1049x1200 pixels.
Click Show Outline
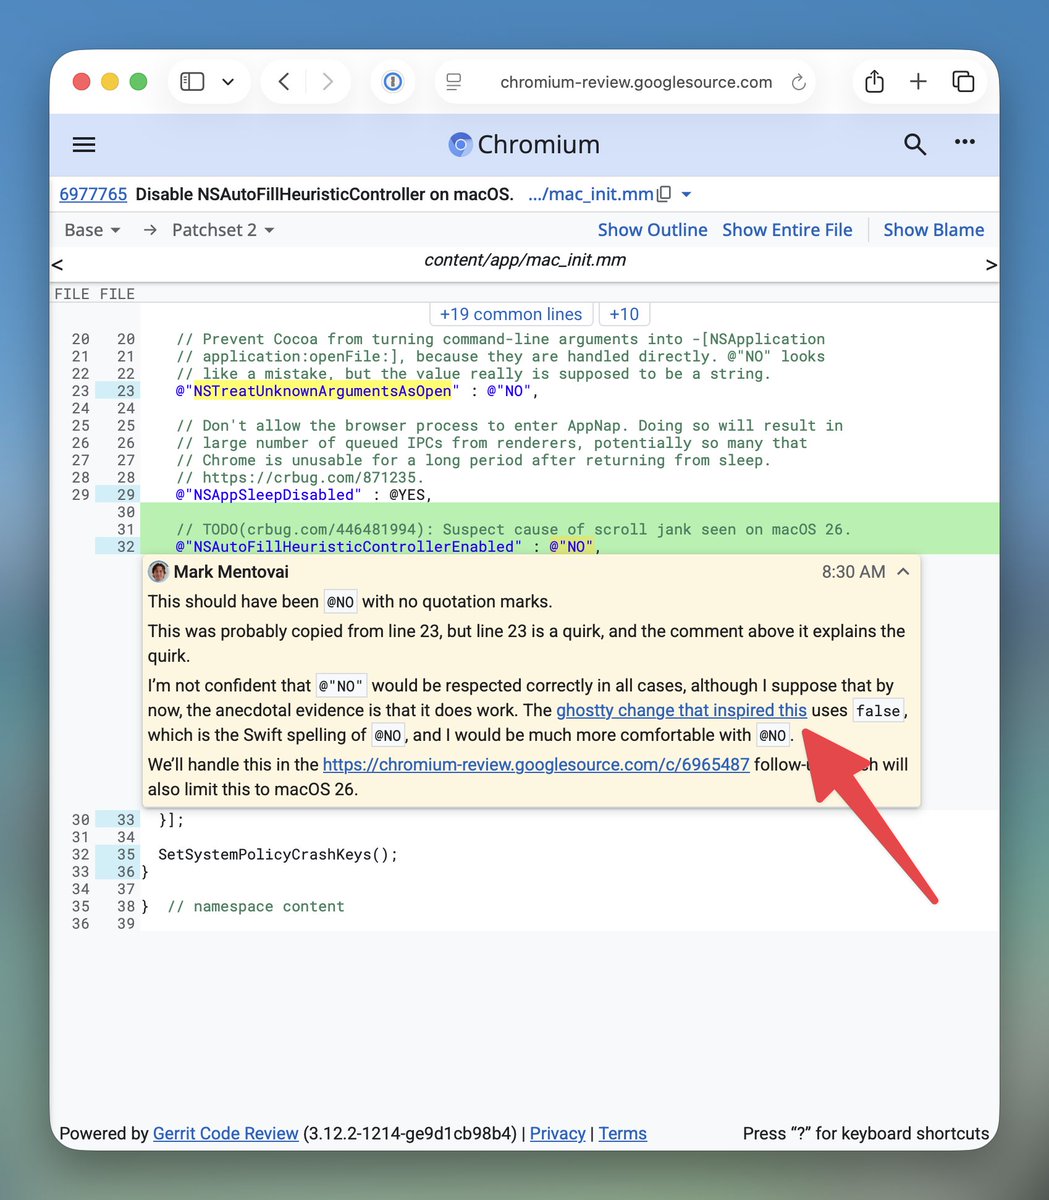652,230
